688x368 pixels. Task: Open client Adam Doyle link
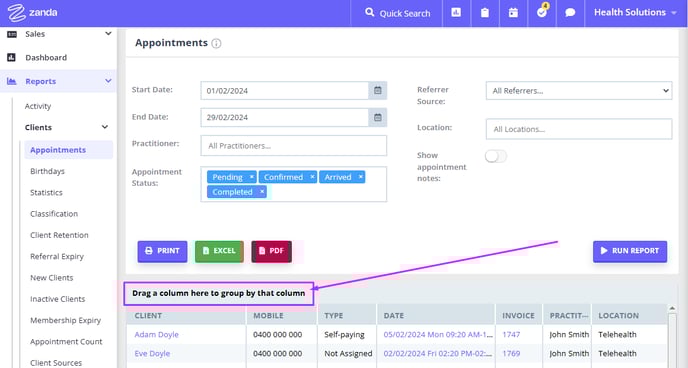157,335
